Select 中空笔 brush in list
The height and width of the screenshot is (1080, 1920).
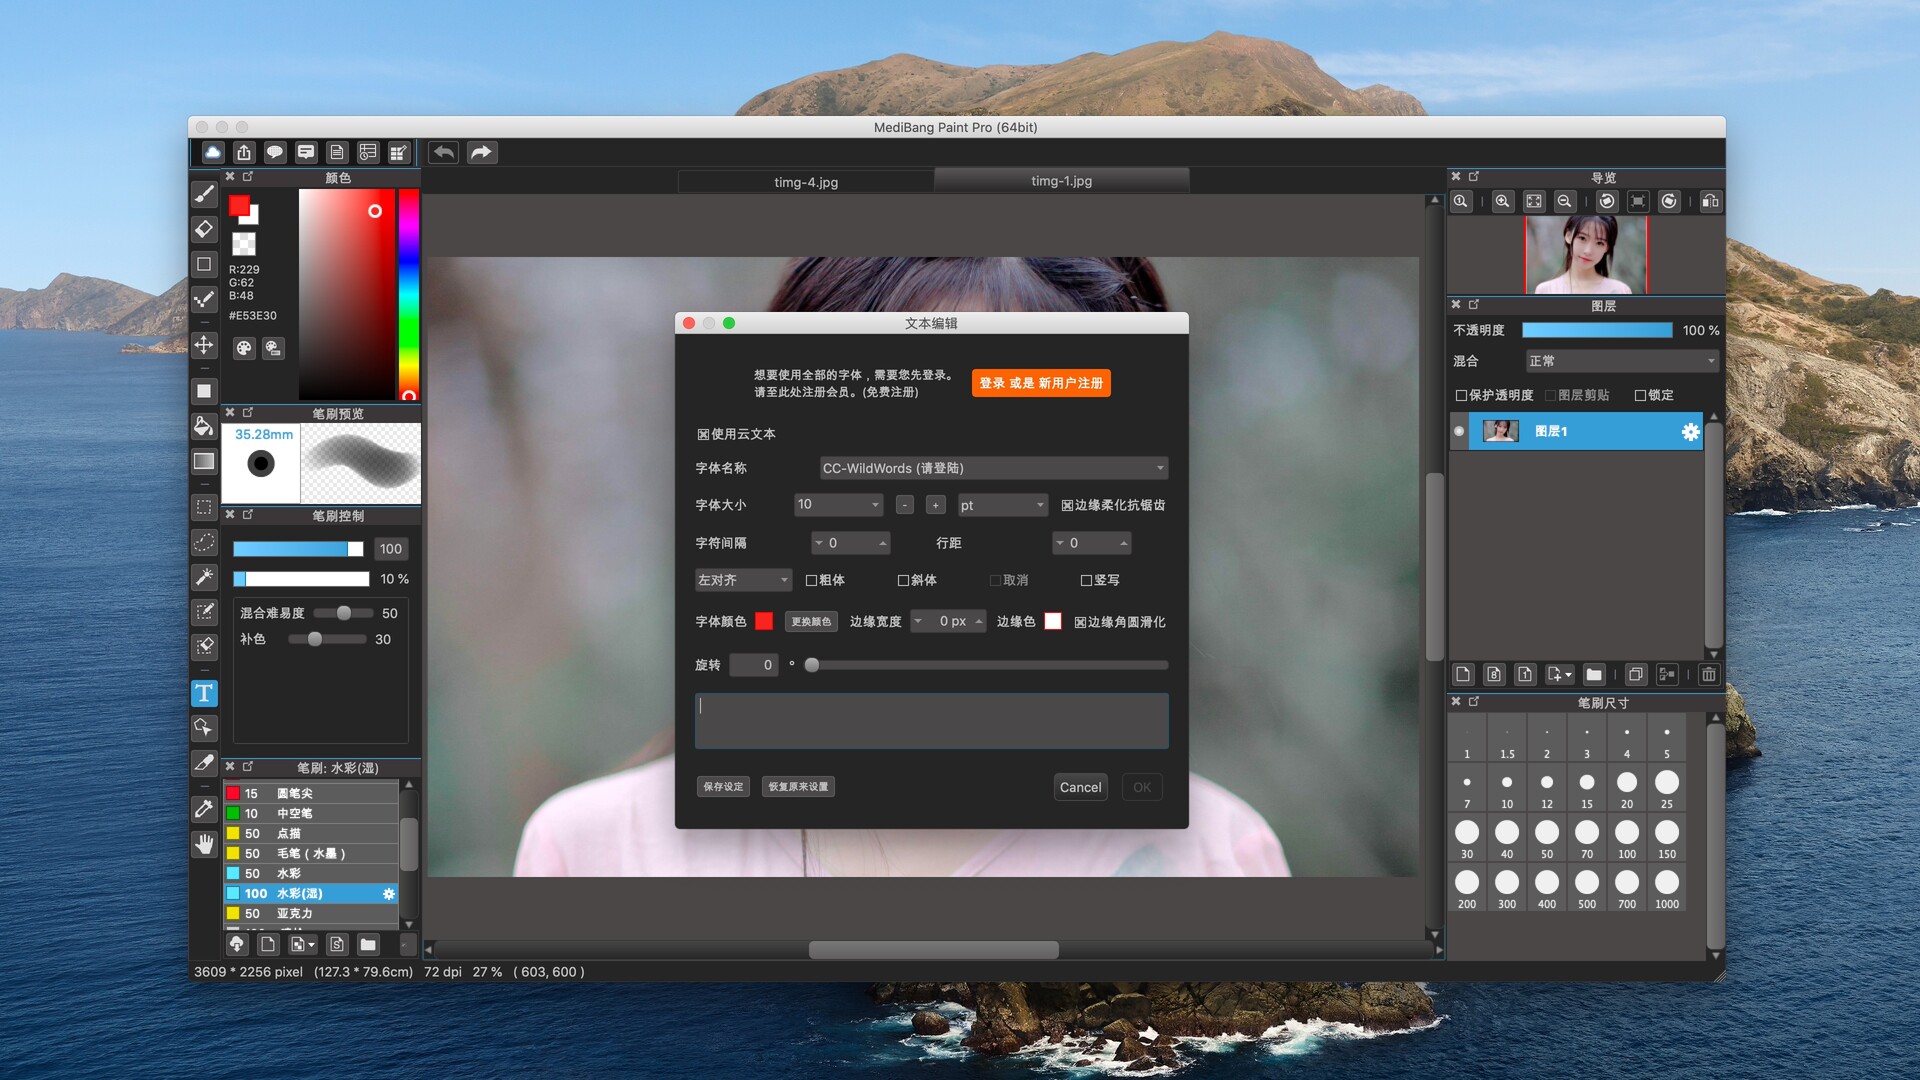tap(310, 813)
